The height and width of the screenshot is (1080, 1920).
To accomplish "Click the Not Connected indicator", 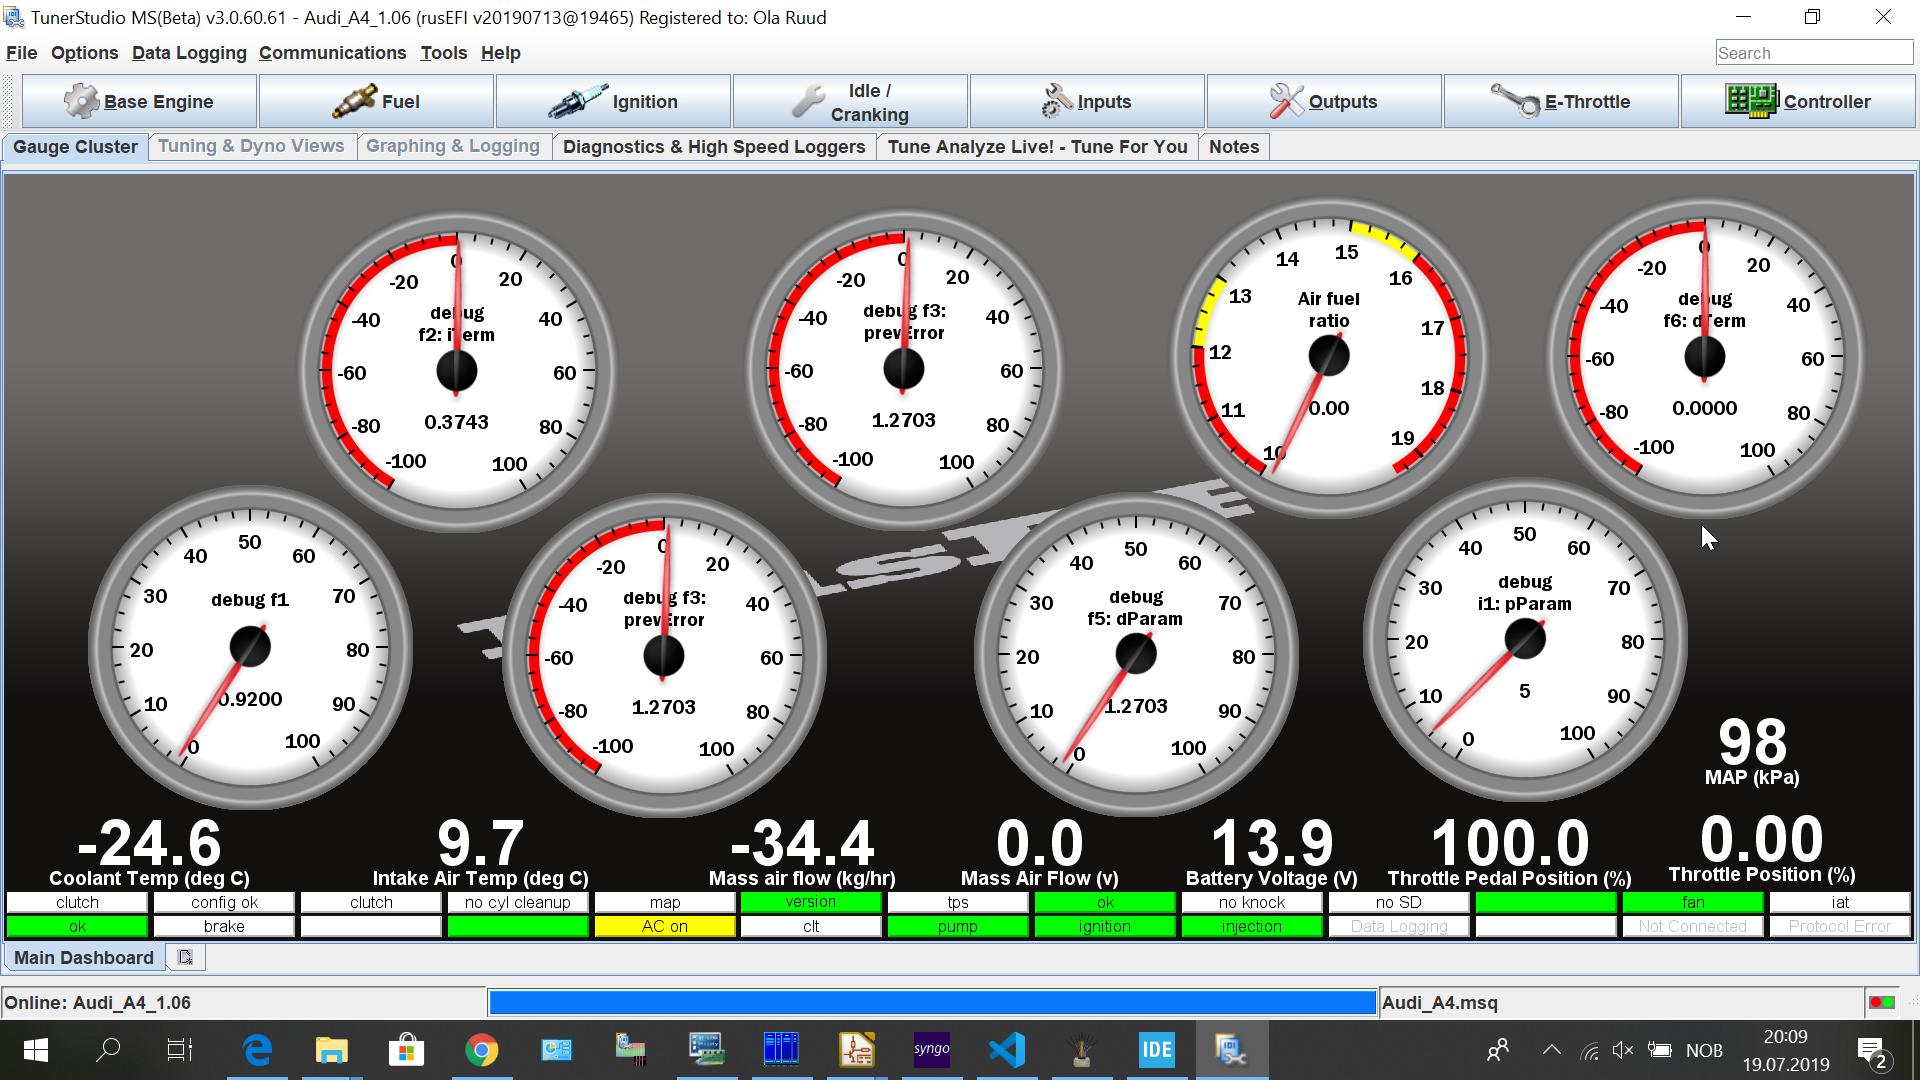I will coord(1693,926).
